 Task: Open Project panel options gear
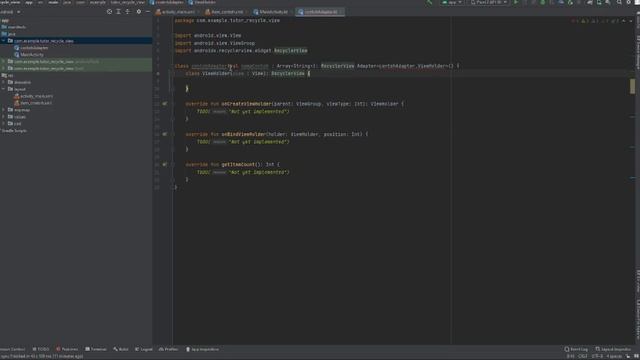click(x=139, y=12)
